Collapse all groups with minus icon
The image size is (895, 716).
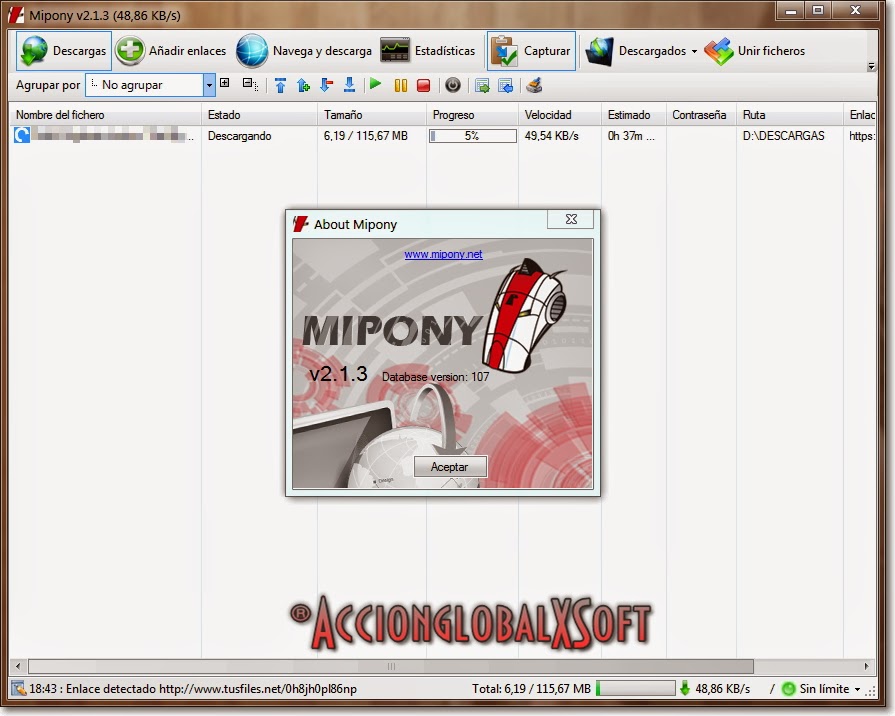pyautogui.click(x=249, y=85)
